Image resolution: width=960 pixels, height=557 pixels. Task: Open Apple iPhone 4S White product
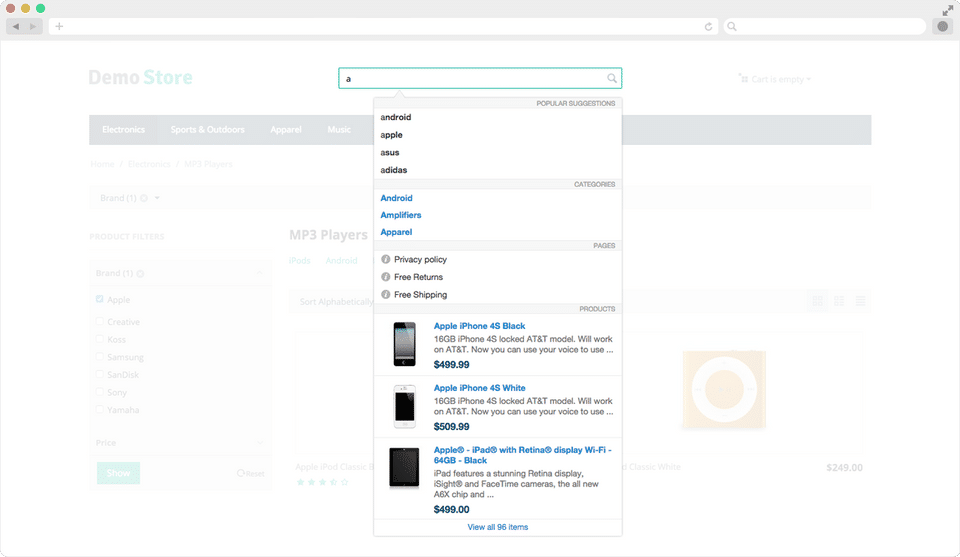pyautogui.click(x=479, y=388)
